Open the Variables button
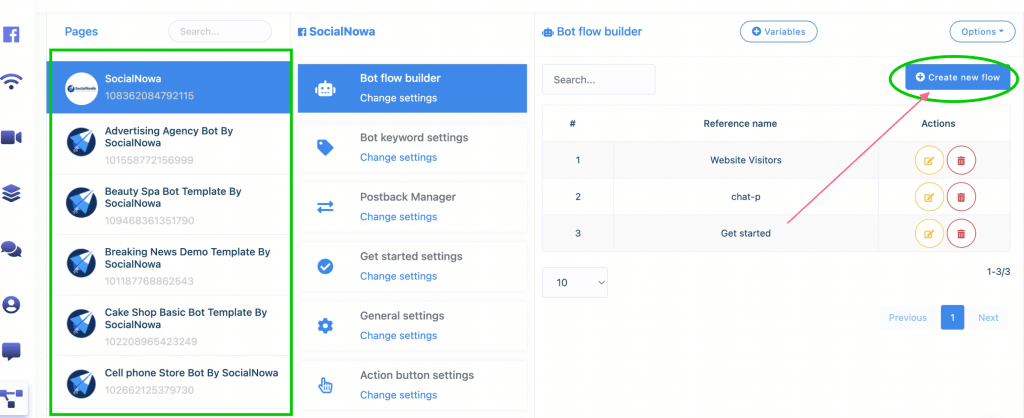Screen dimensions: 1024x418 [x=778, y=31]
